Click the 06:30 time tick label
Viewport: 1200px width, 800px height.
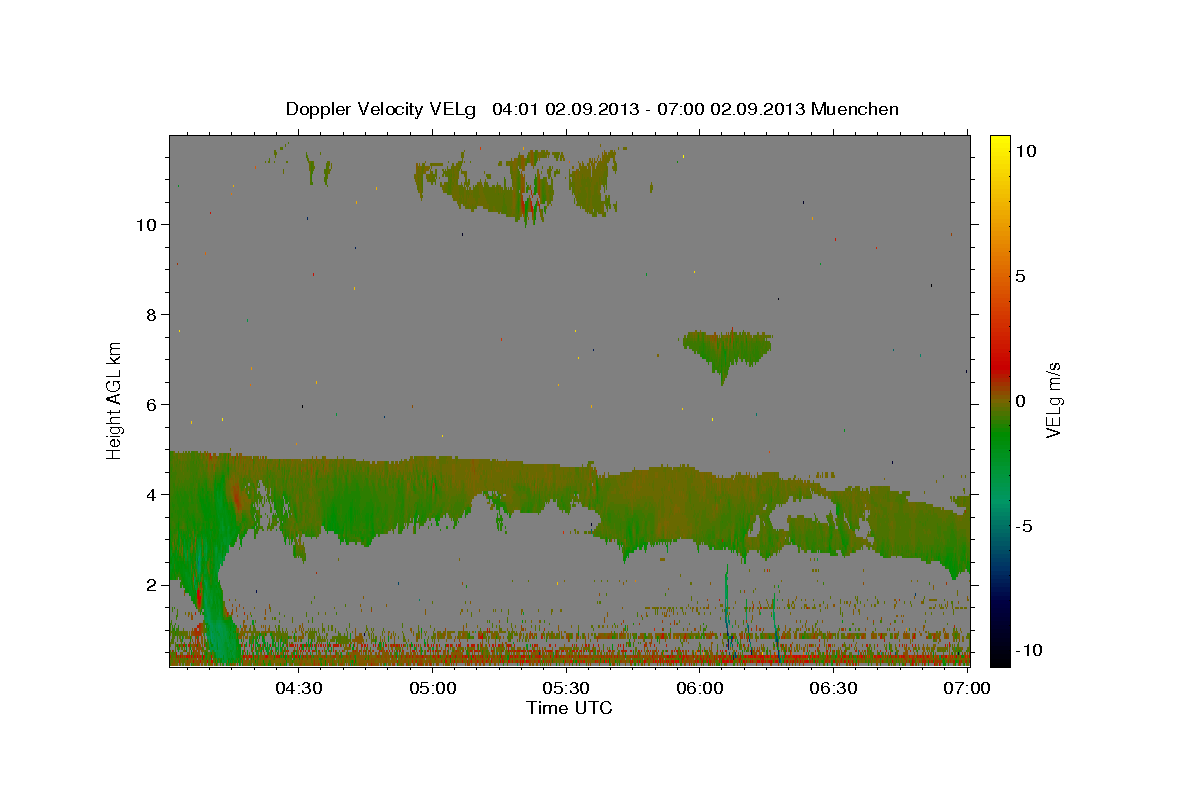pyautogui.click(x=833, y=688)
